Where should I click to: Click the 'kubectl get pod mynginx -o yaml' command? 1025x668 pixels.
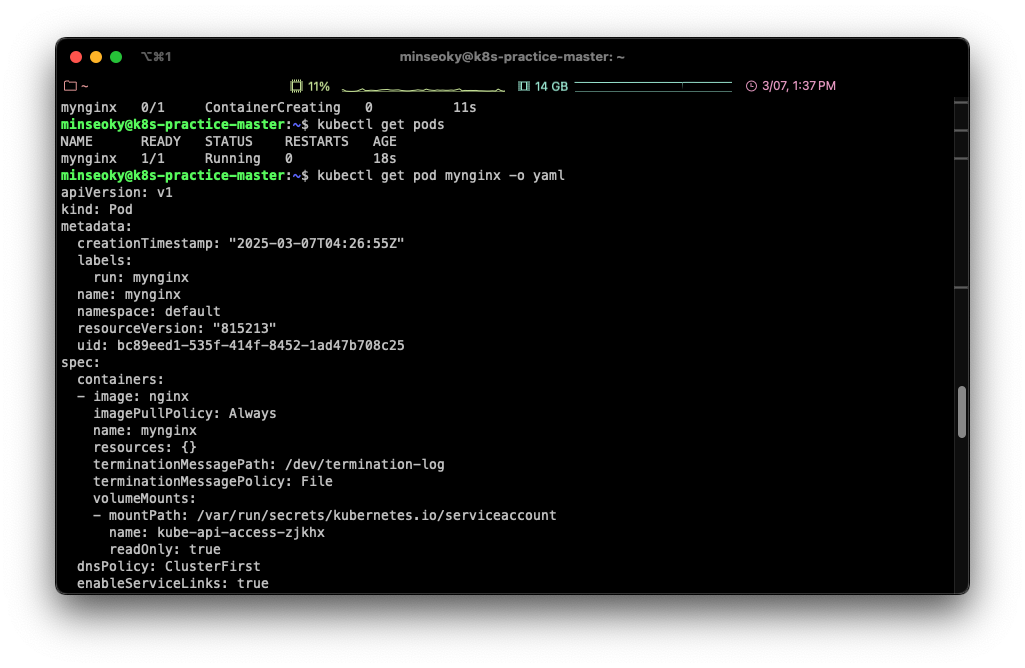click(x=441, y=176)
